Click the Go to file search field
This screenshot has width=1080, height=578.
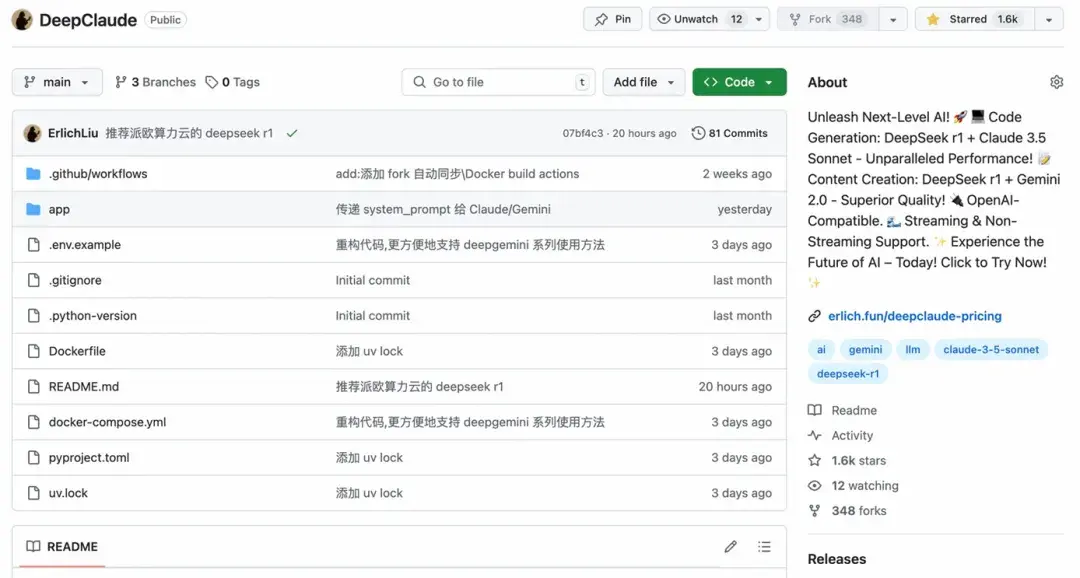[498, 82]
